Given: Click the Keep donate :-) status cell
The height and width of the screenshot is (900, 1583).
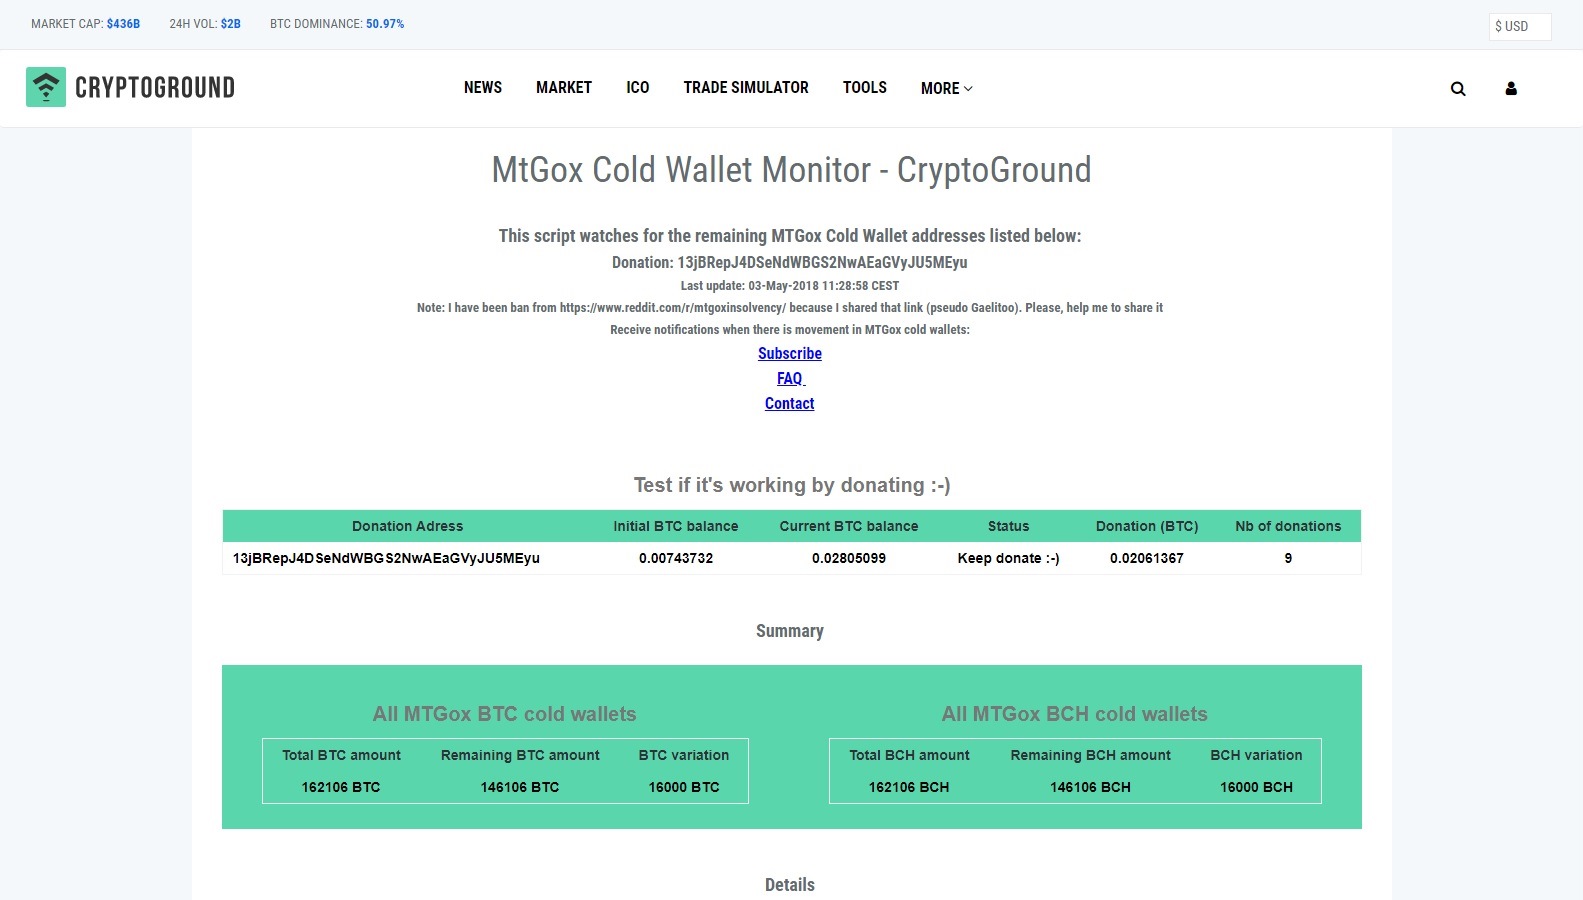Looking at the screenshot, I should click(x=1008, y=558).
